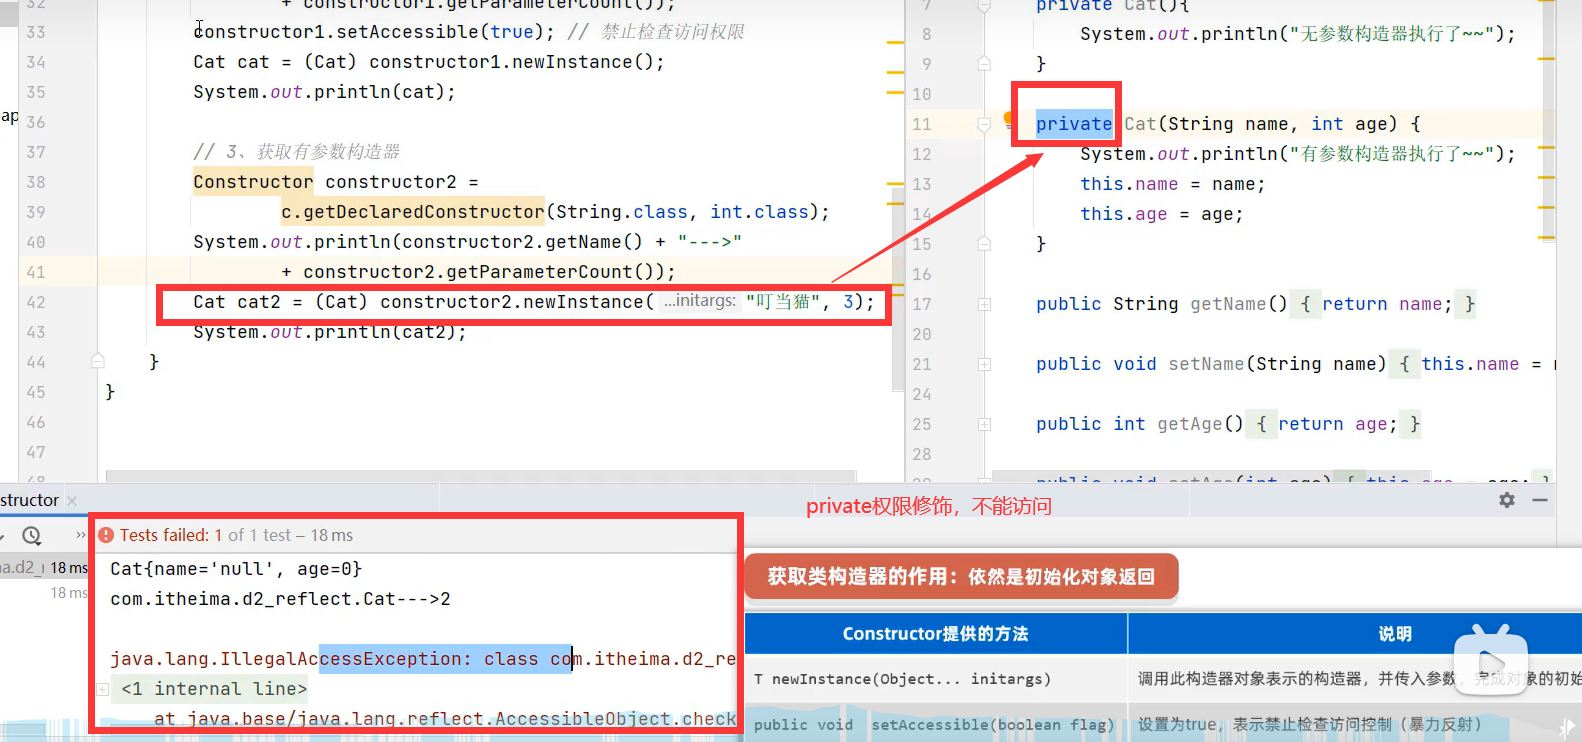
Task: Click the highlighted 'private' keyword on line 11
Action: 1074,124
